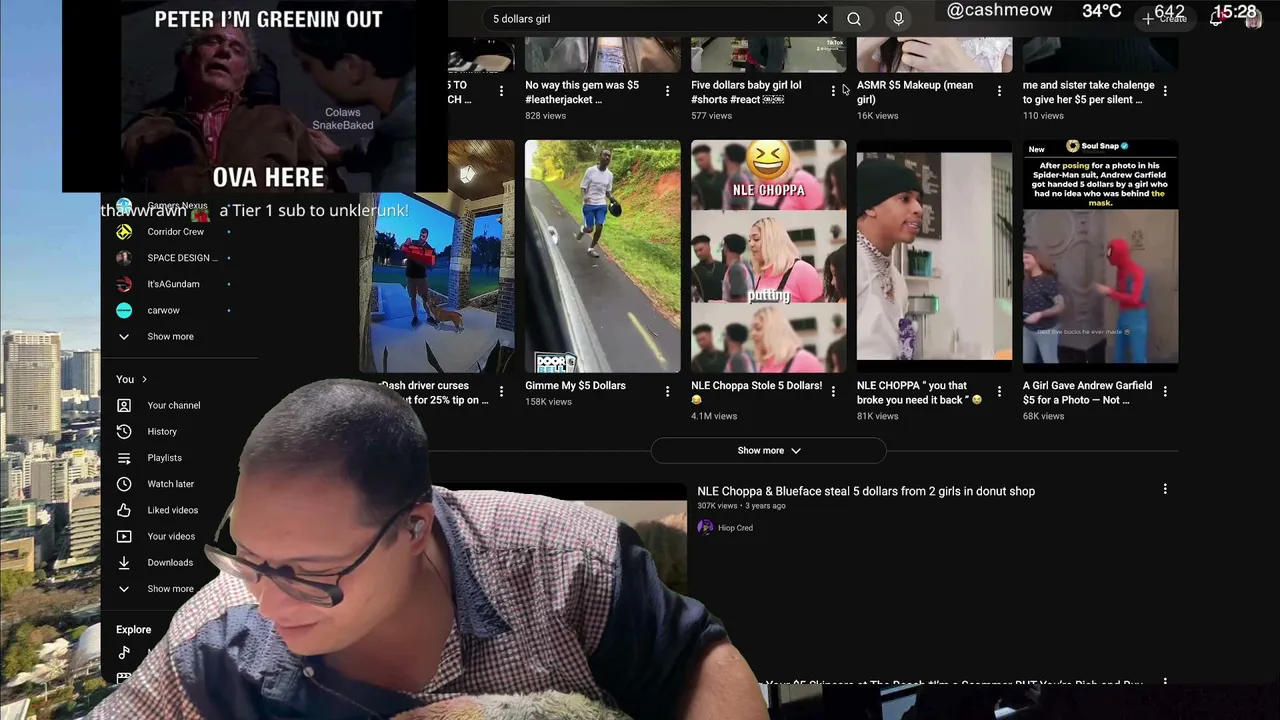Open the Dash driver doorbell short thumbnail
The width and height of the screenshot is (1280, 720).
pos(436,256)
